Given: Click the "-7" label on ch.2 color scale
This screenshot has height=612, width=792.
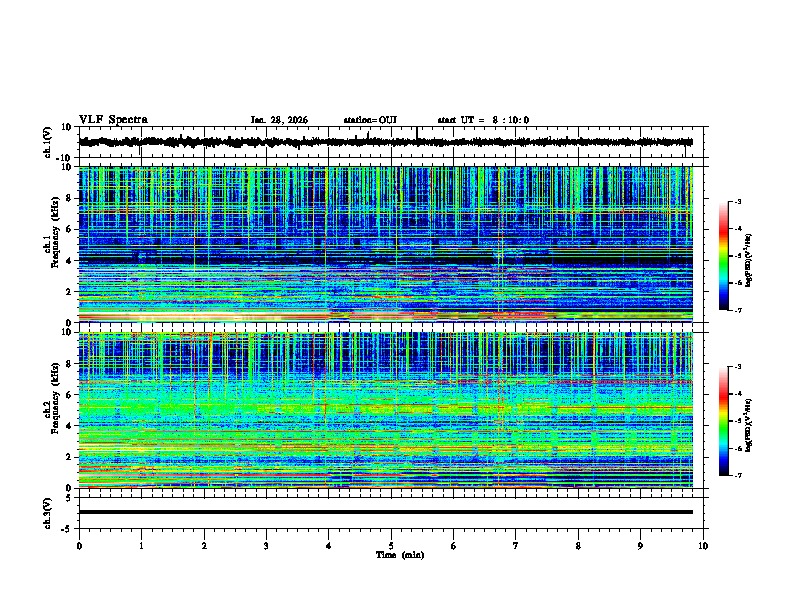Looking at the screenshot, I should point(737,475).
